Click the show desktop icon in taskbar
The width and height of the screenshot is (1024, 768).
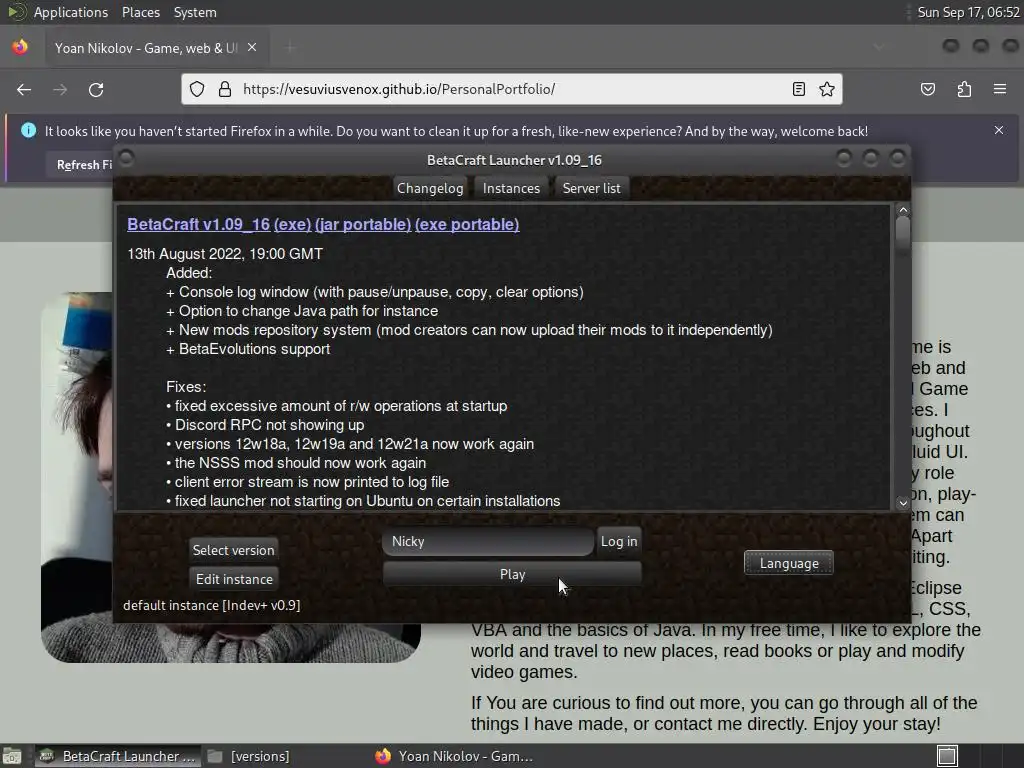click(x=12, y=756)
